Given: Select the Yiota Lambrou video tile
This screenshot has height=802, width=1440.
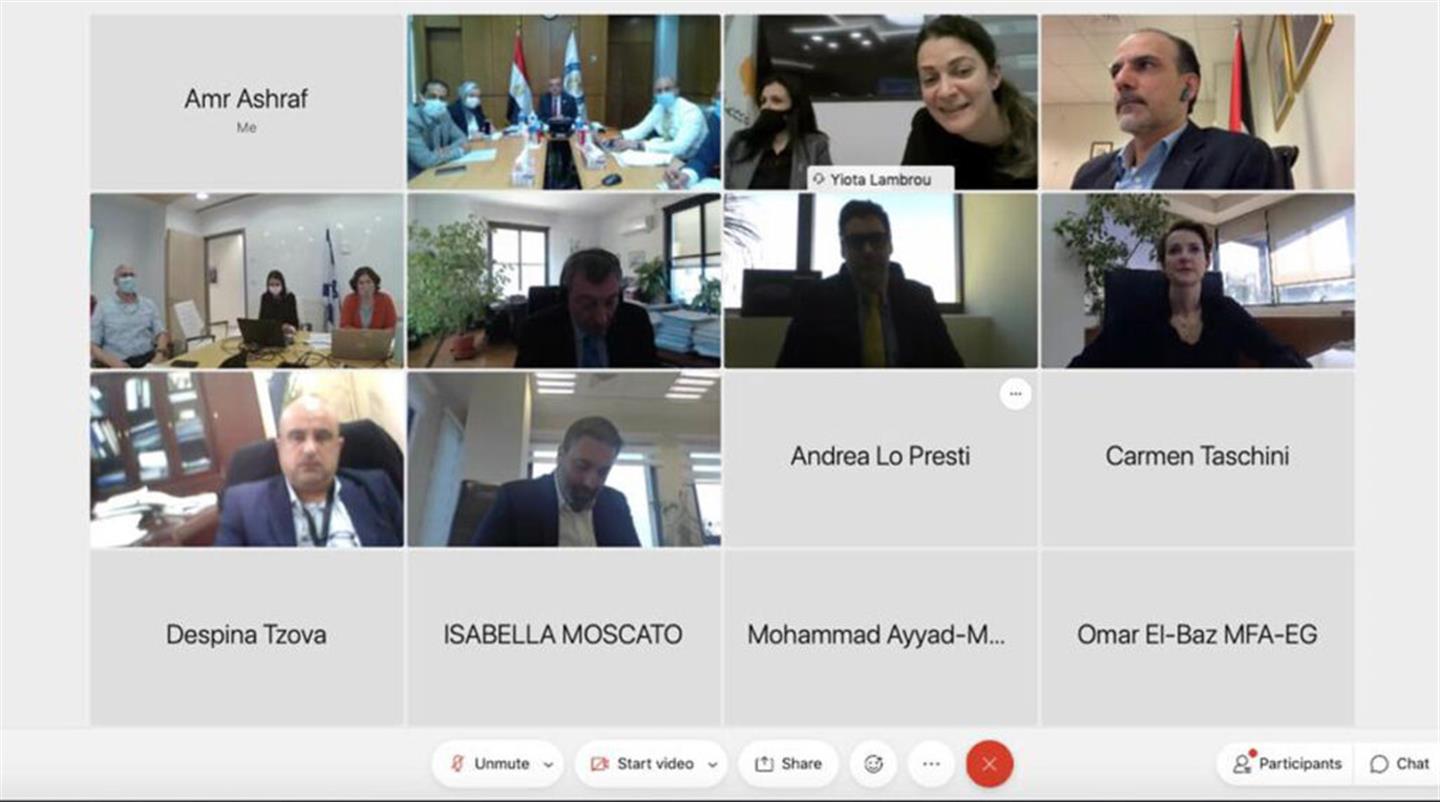Looking at the screenshot, I should (881, 102).
